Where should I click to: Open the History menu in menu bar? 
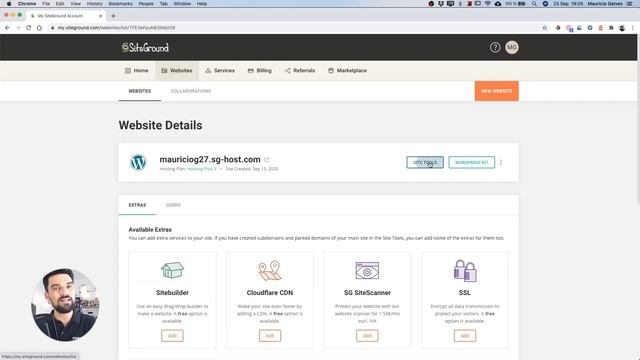pyautogui.click(x=94, y=4)
